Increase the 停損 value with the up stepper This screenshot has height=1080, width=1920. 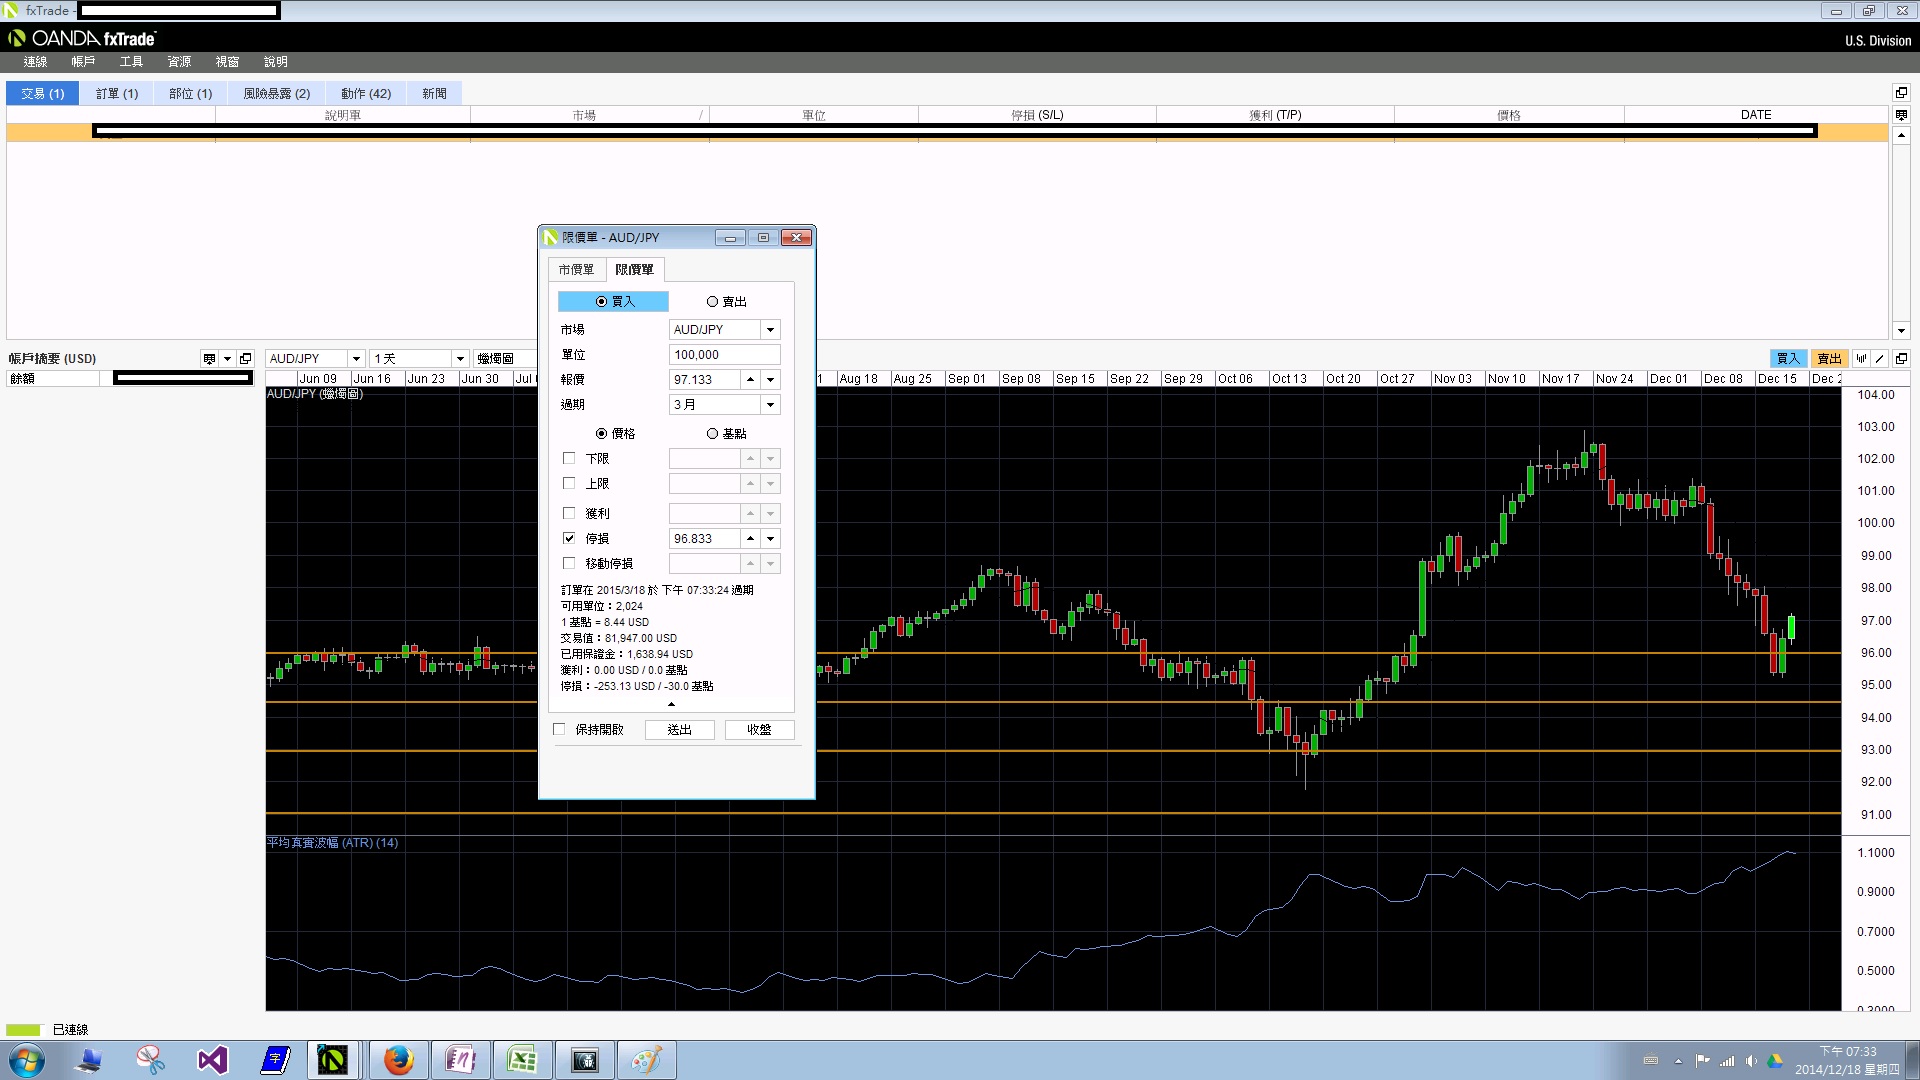coord(750,538)
